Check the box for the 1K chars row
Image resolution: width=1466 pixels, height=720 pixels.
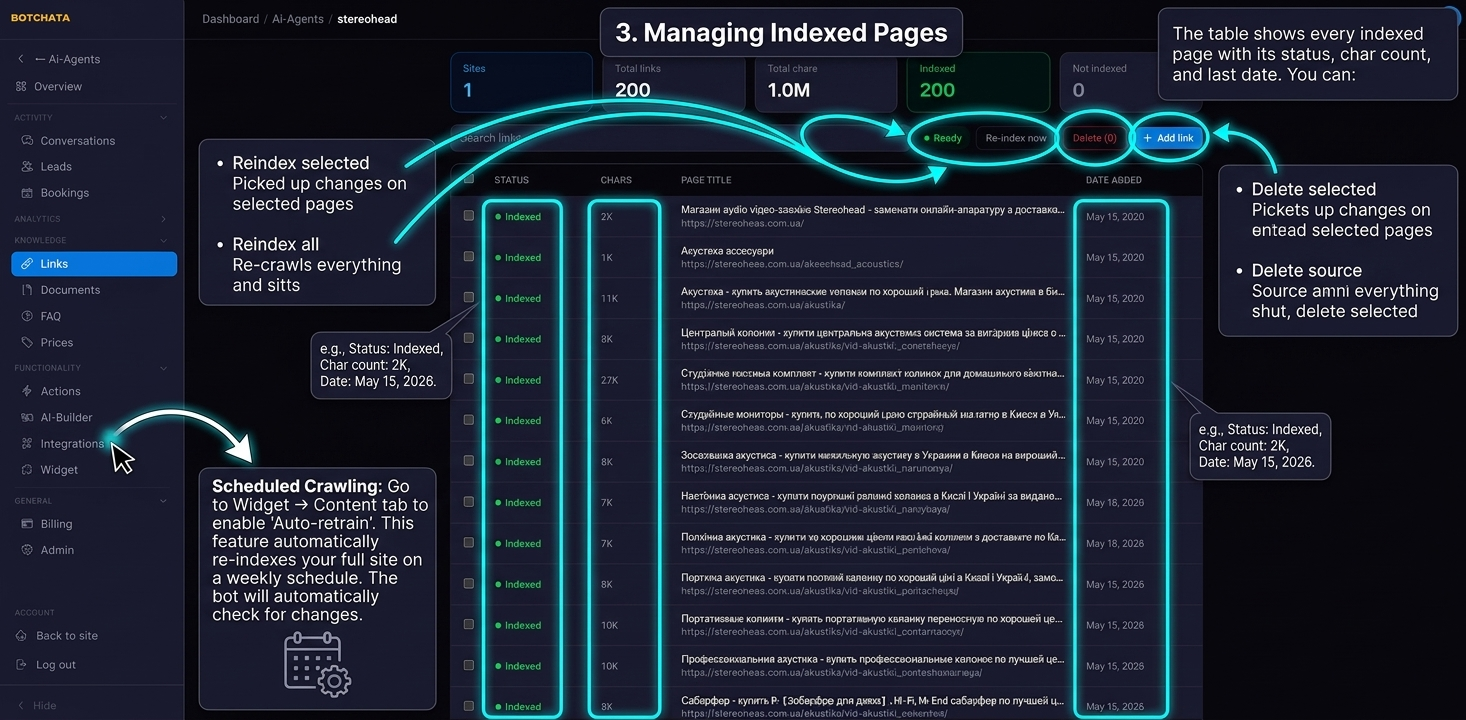click(469, 257)
